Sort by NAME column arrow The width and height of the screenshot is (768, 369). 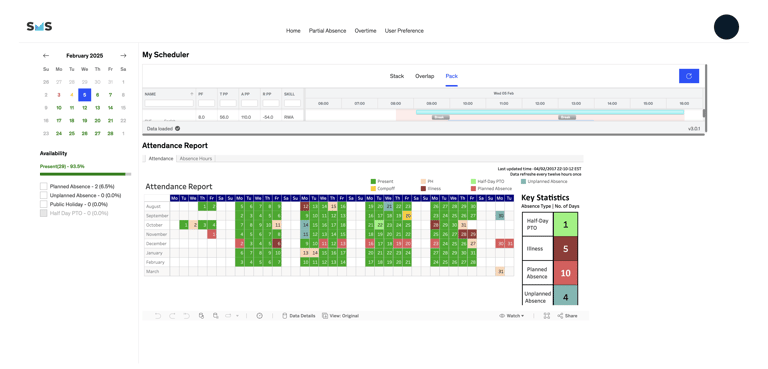[x=192, y=94]
